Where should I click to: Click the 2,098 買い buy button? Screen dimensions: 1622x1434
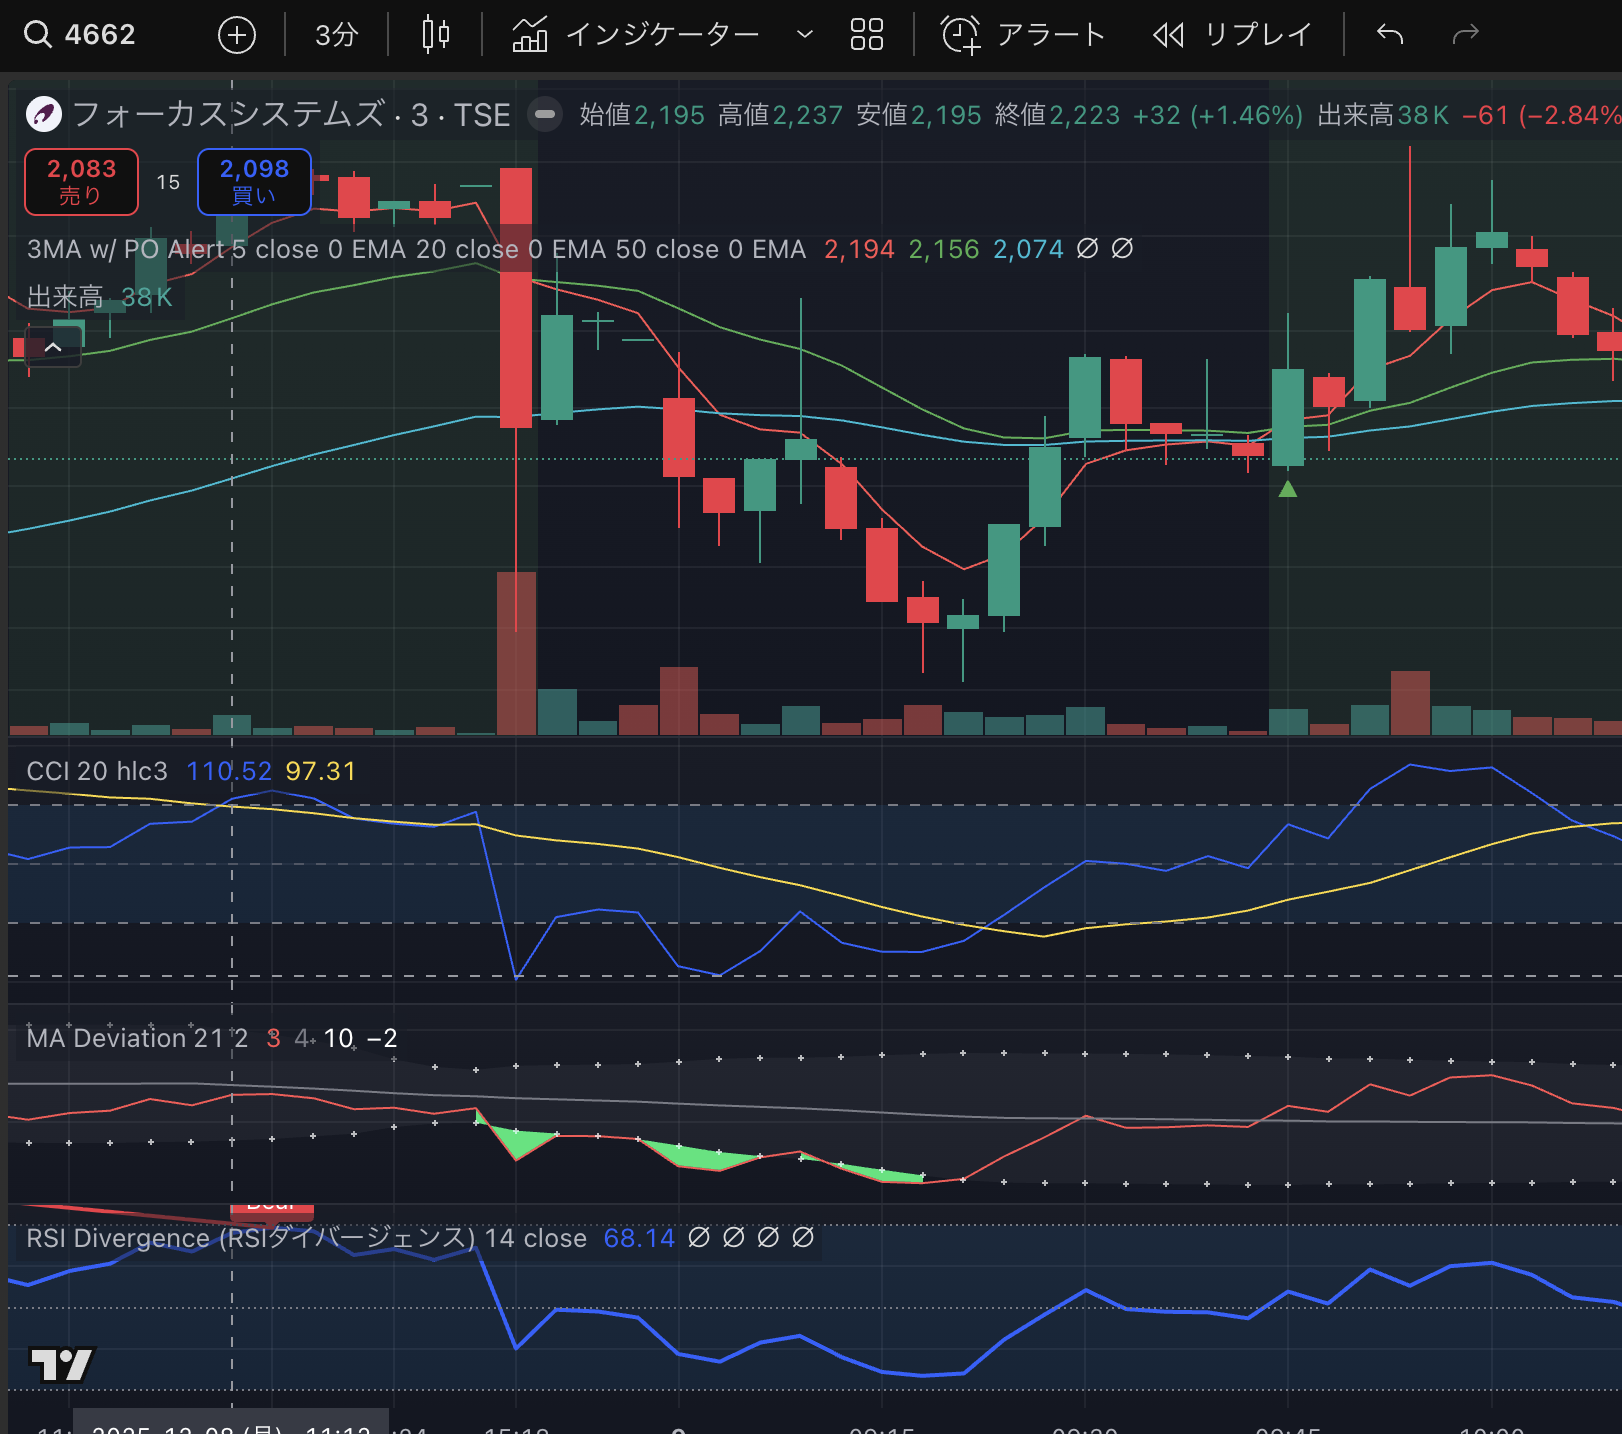254,182
